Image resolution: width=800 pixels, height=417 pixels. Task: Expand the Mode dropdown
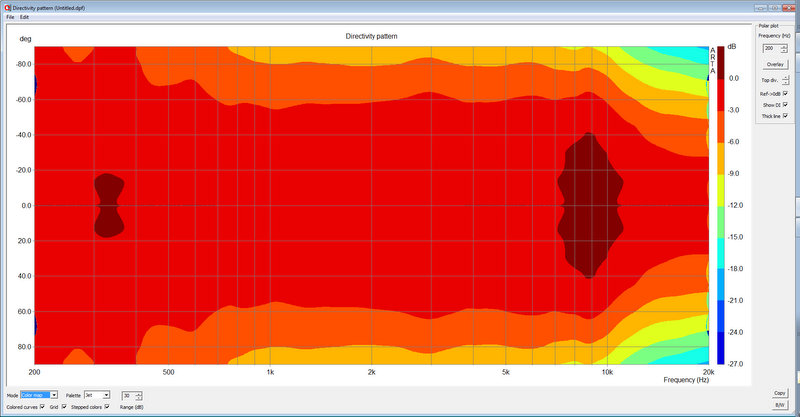point(54,395)
